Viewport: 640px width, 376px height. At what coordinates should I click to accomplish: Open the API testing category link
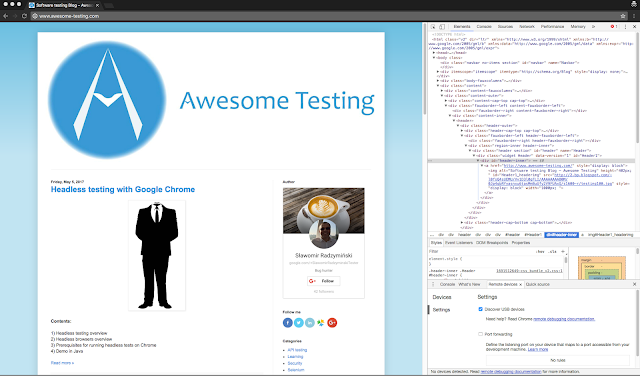point(297,350)
